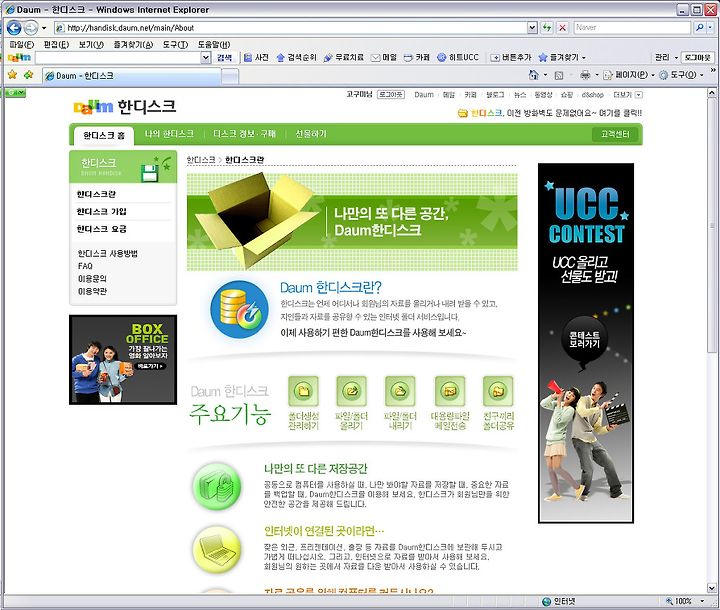
Task: Click the magnifier search icon
Action: pos(699,28)
